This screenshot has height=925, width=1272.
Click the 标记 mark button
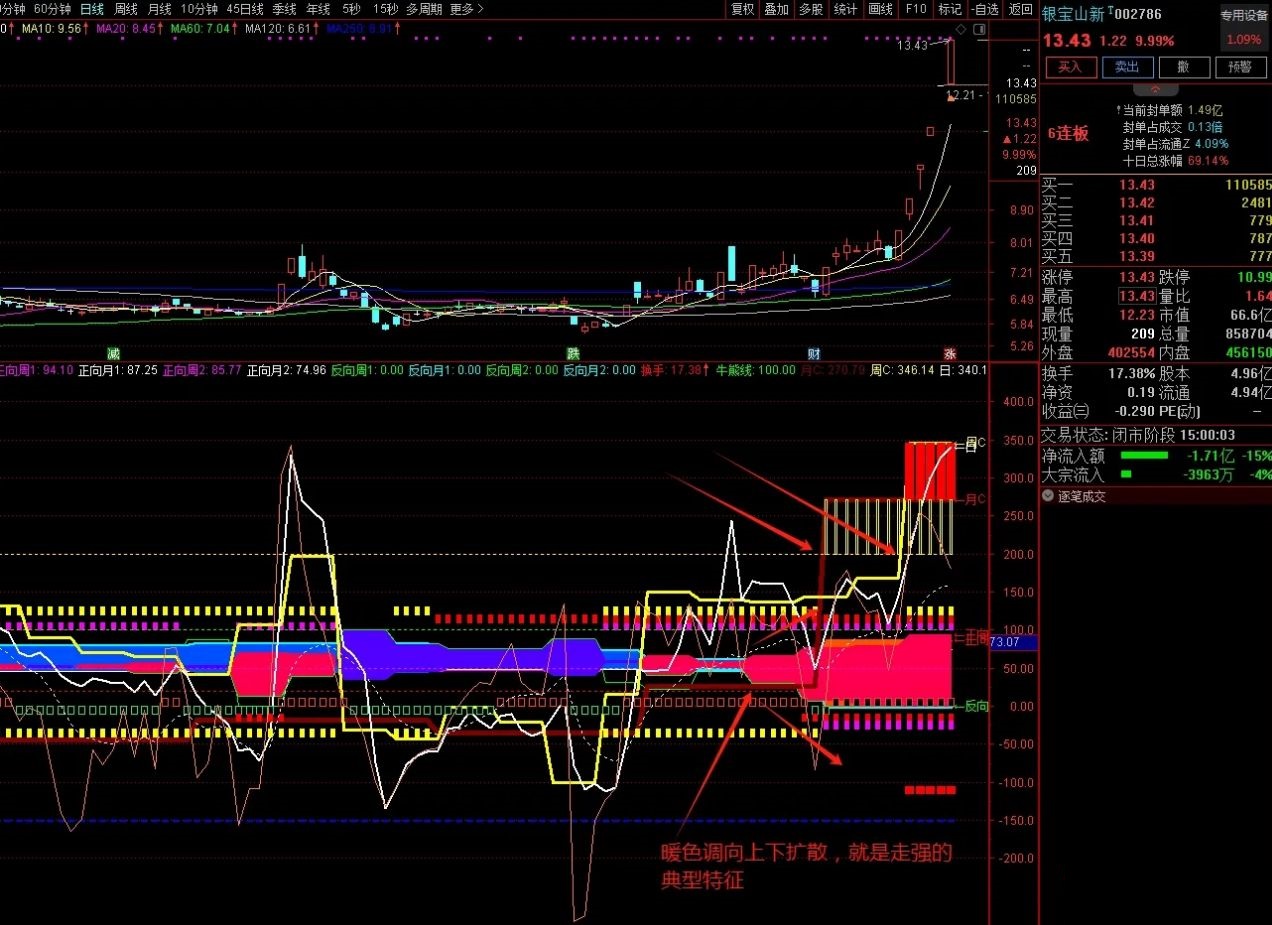949,9
